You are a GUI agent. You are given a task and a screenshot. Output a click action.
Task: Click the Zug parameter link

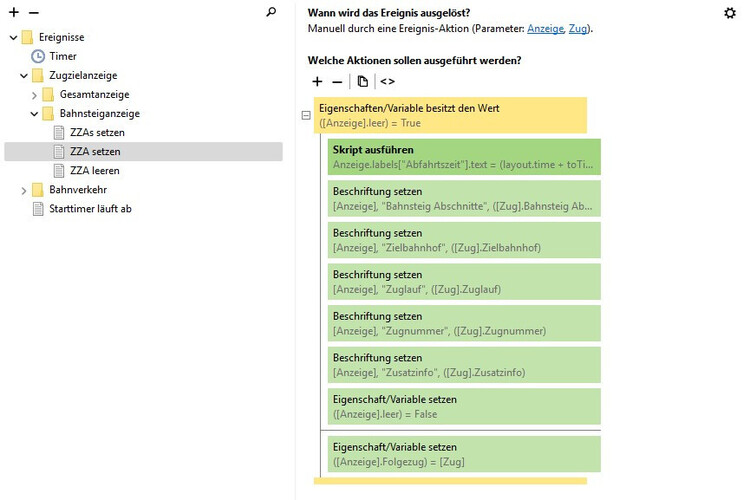(577, 29)
